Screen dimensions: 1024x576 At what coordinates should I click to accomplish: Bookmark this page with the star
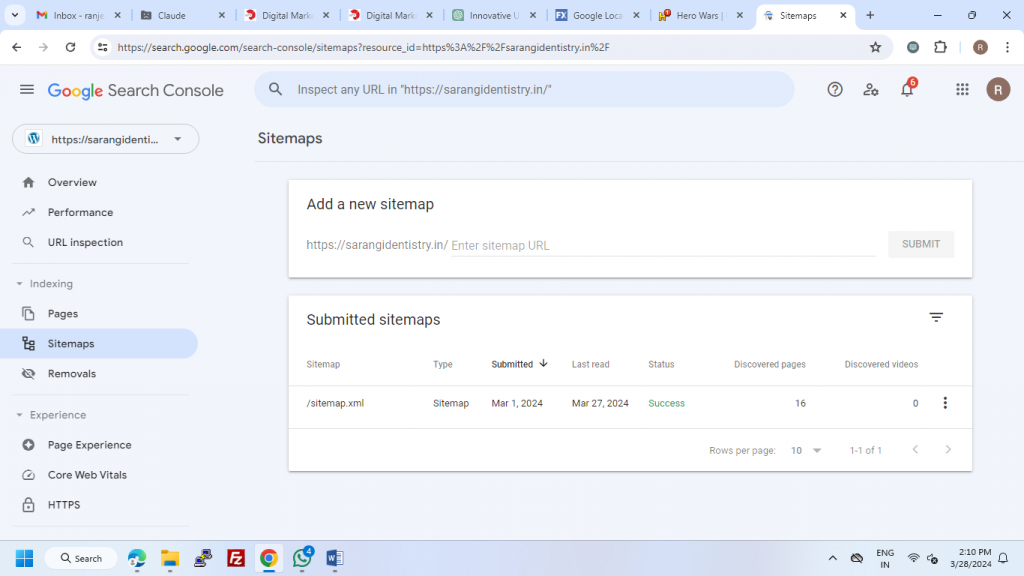point(875,47)
